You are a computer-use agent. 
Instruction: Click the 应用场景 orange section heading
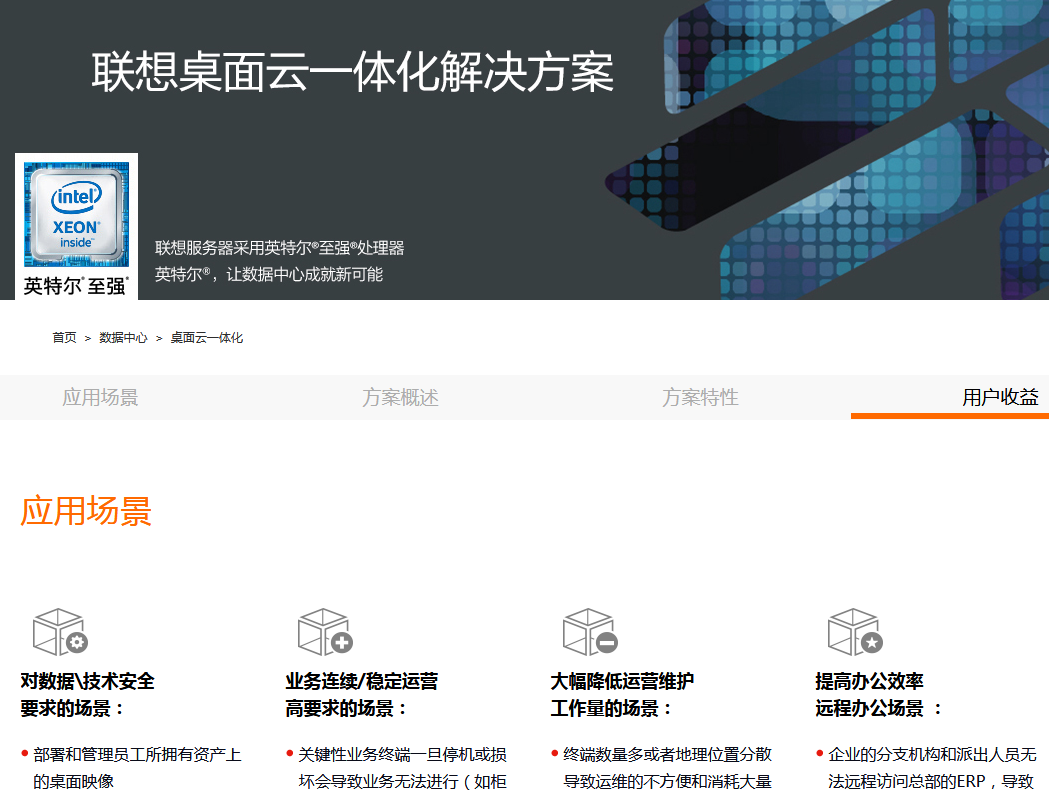click(x=86, y=511)
